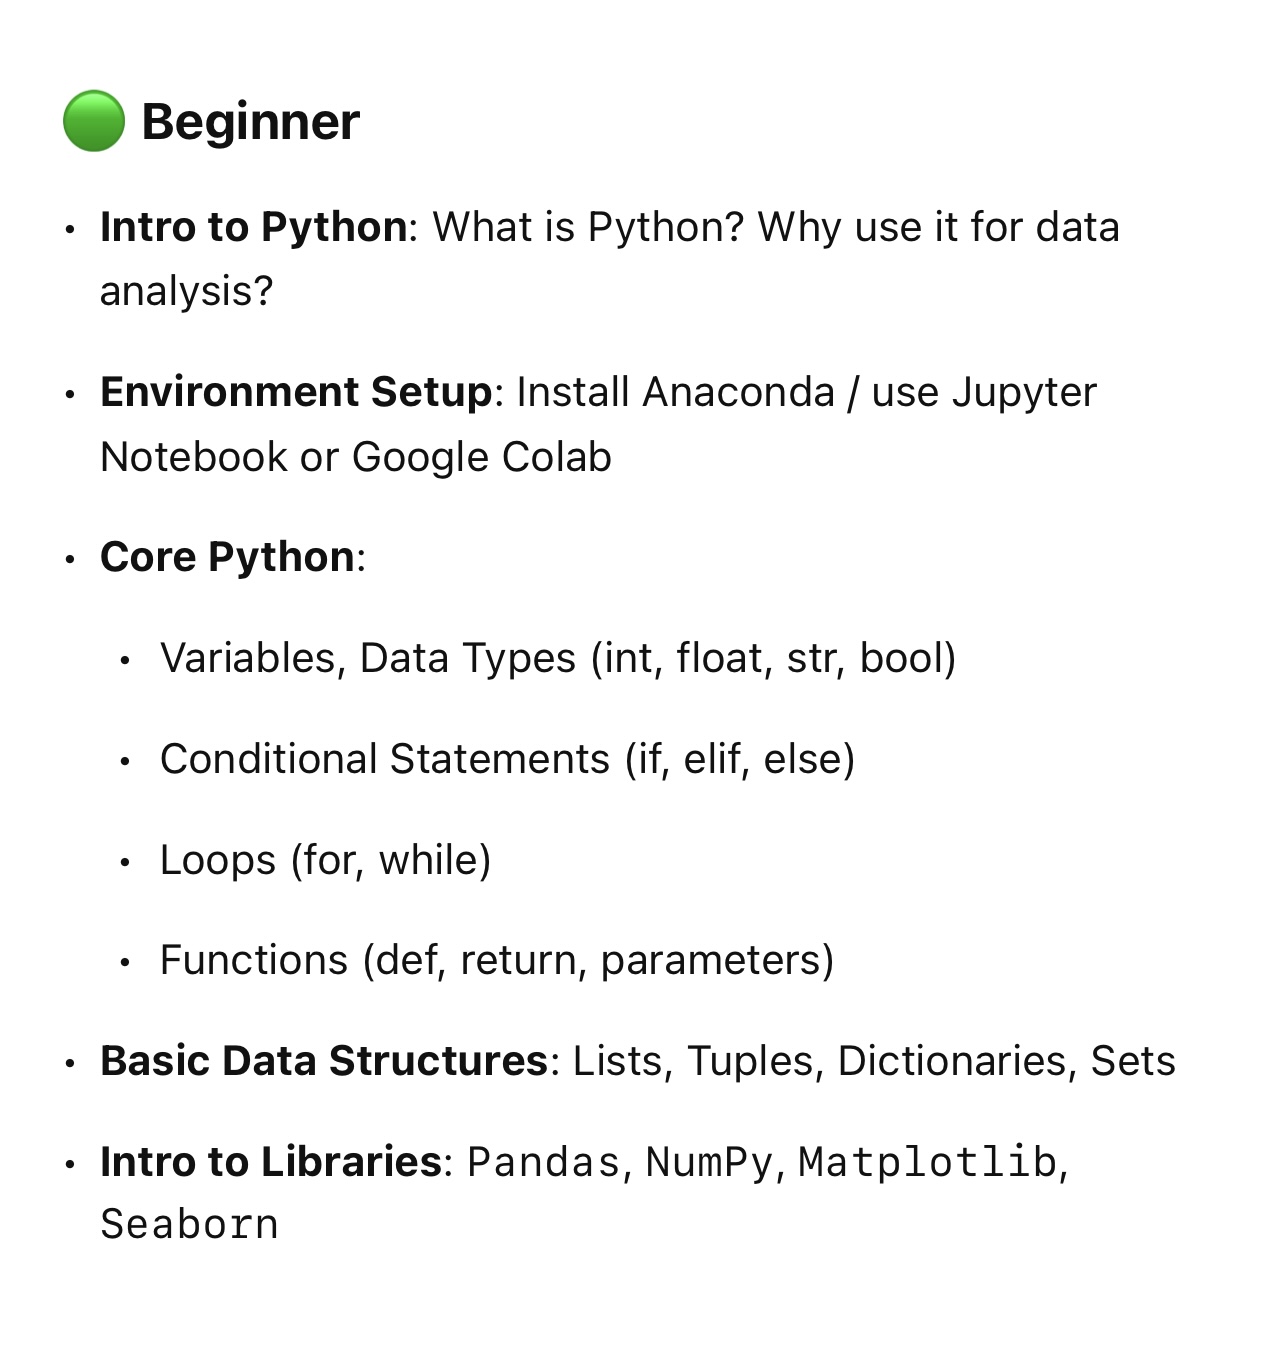Click the Core Python bold label
1284x1346 pixels.
228,558
